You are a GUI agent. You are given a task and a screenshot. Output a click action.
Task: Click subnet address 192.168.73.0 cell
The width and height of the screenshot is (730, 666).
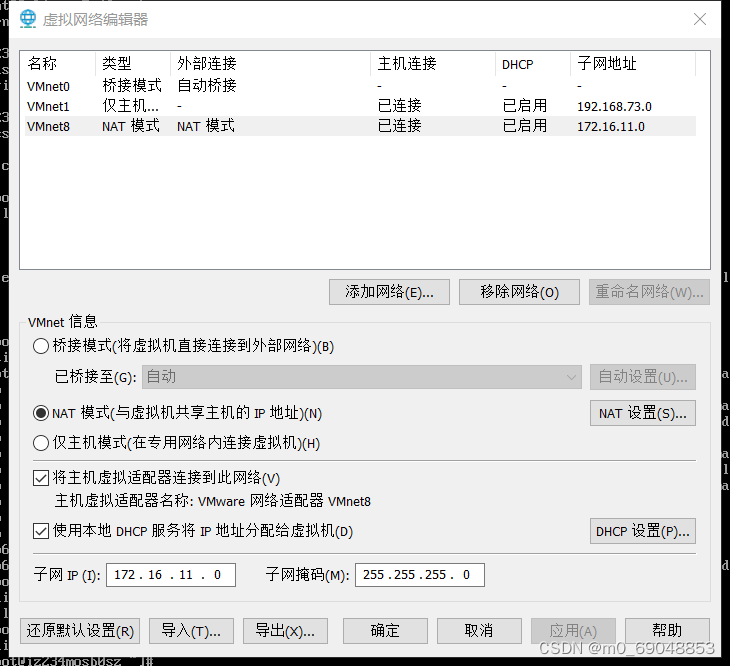(615, 107)
